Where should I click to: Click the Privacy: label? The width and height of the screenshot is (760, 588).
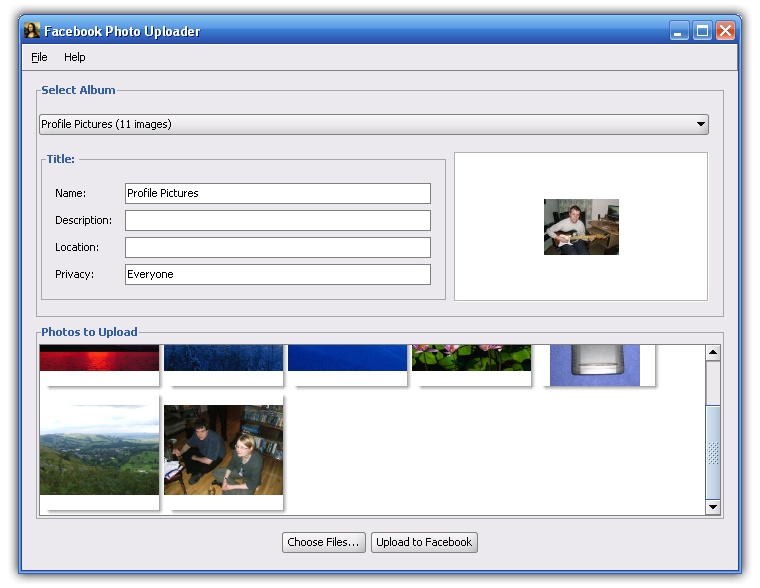click(75, 274)
